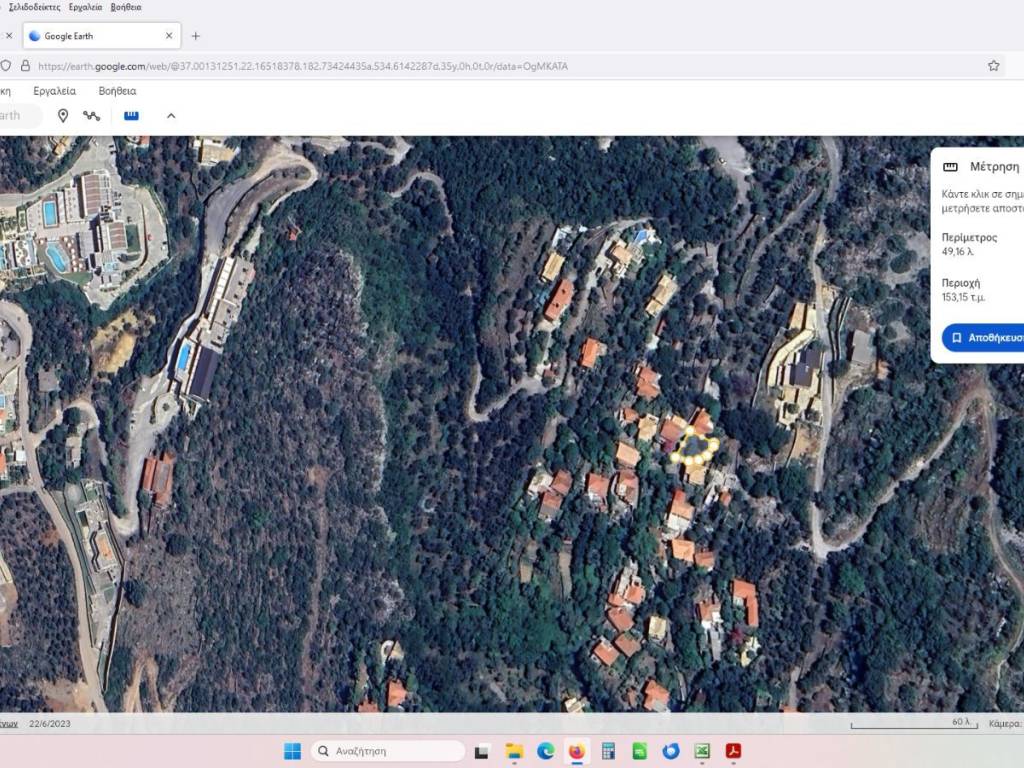Open File Explorer from the taskbar

click(514, 751)
